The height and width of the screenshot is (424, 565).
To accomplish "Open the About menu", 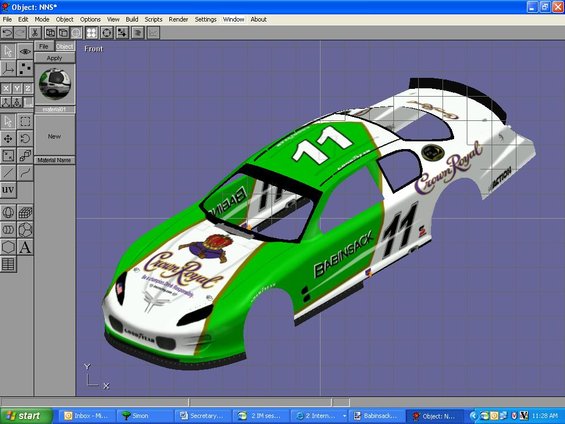I will [x=258, y=19].
